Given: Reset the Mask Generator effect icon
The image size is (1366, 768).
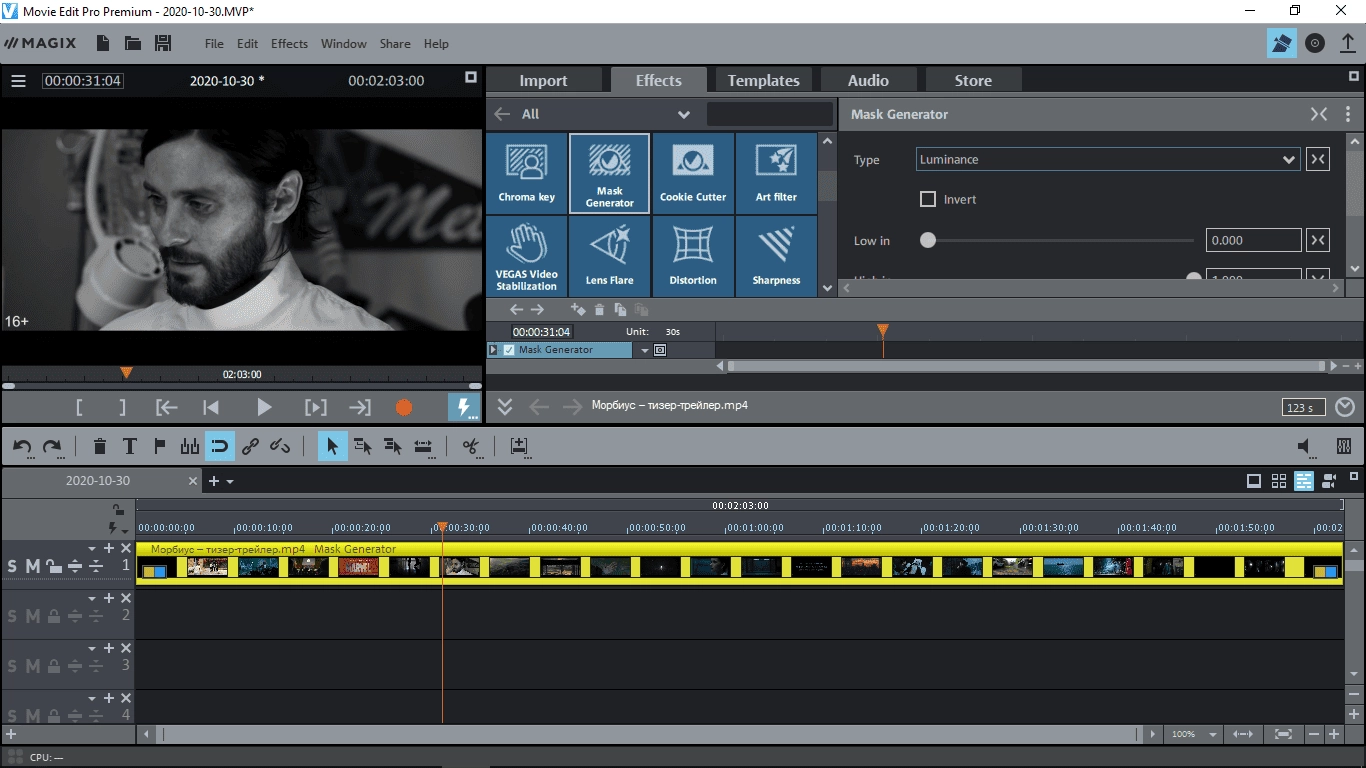Looking at the screenshot, I should coord(1319,114).
